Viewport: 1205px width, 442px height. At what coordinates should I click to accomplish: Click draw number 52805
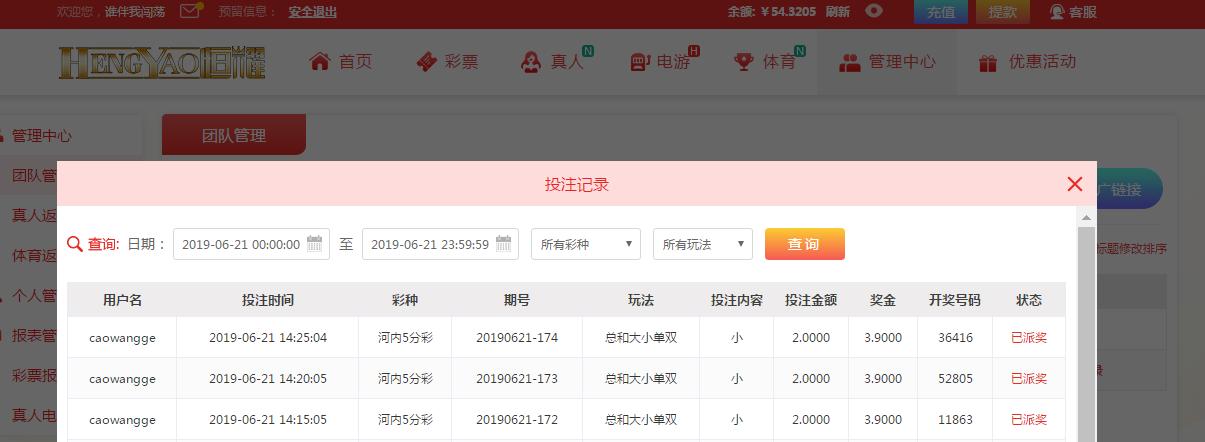pyautogui.click(x=955, y=379)
